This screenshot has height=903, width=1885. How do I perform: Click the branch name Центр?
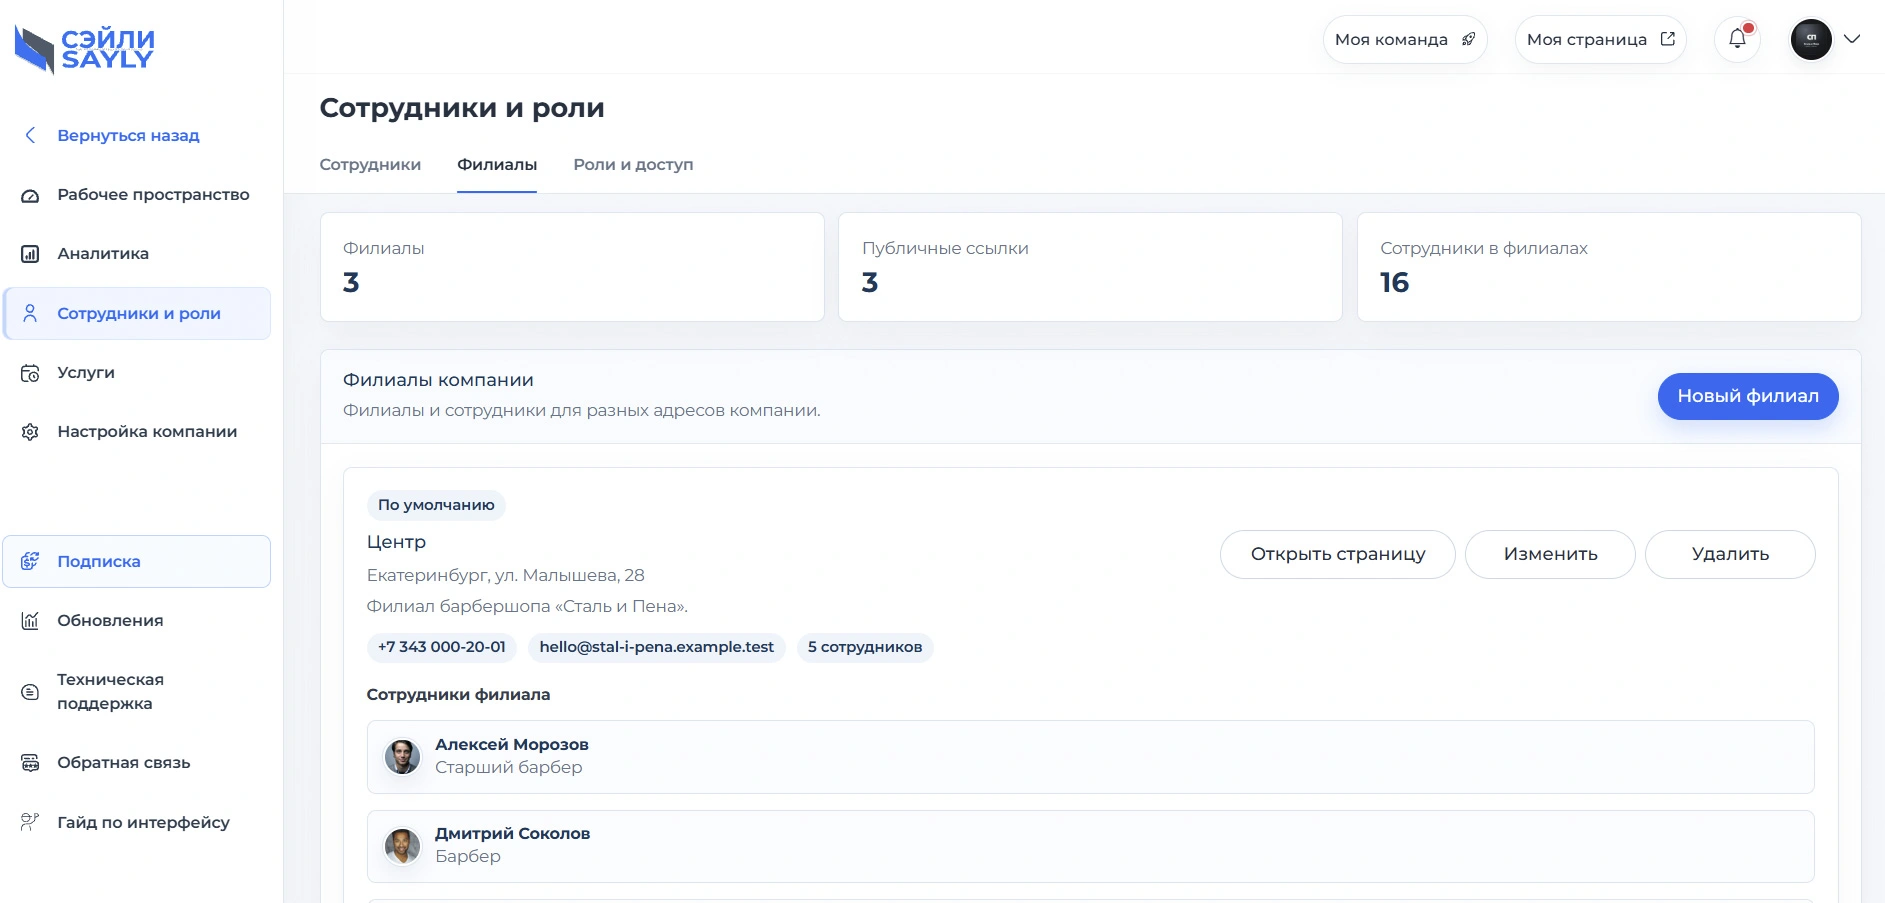point(396,542)
